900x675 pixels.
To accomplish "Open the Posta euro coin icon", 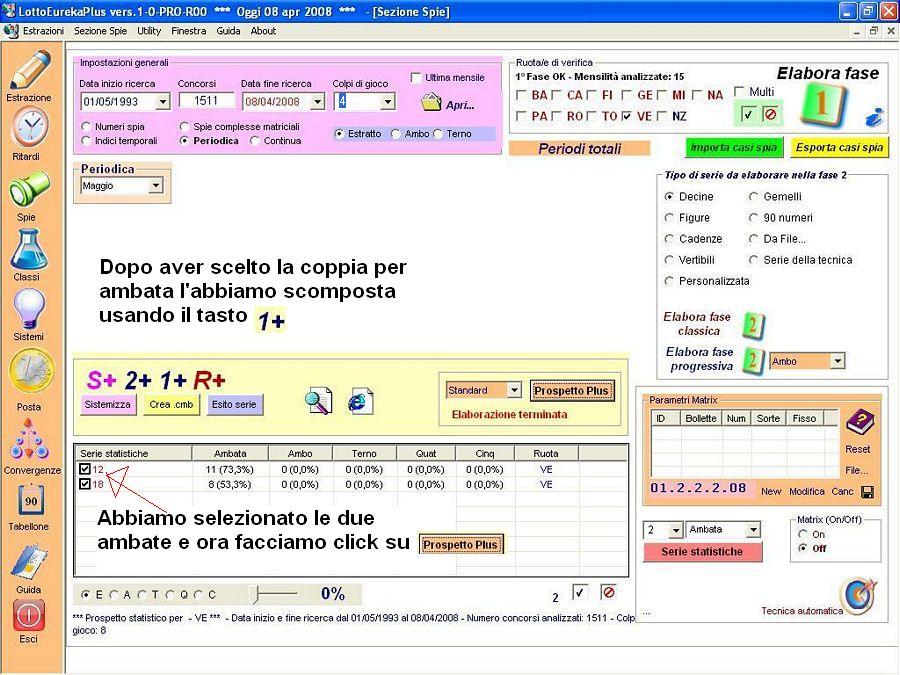I will [x=31, y=372].
